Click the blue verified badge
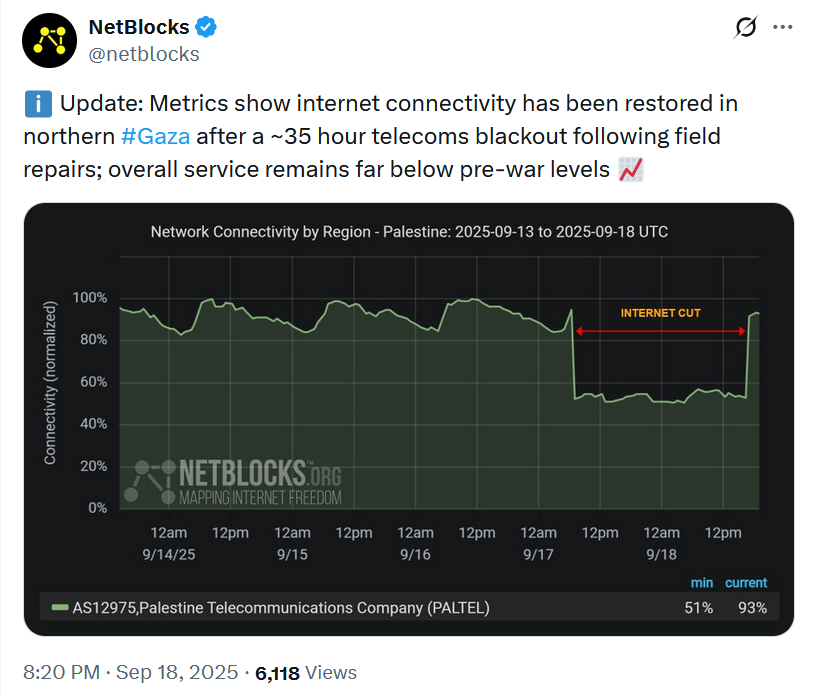 [207, 27]
